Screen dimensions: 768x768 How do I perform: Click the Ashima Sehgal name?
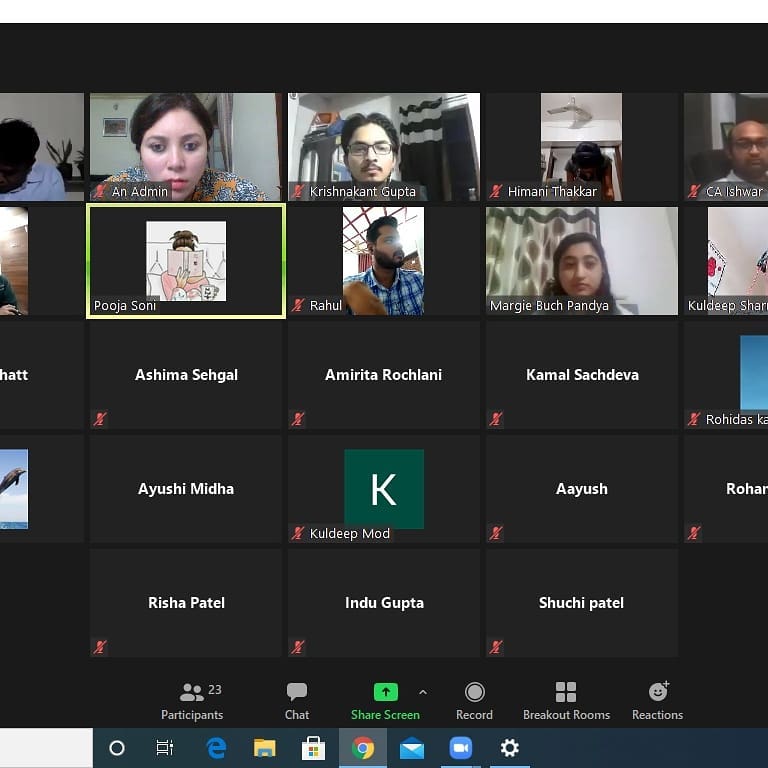[x=186, y=375]
